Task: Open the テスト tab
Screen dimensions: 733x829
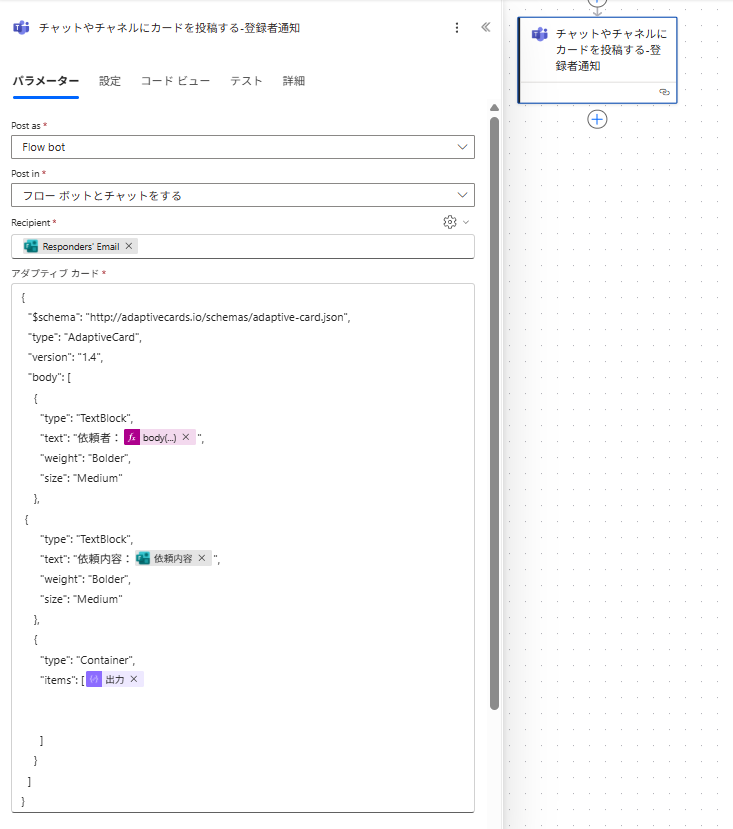Action: click(x=246, y=81)
